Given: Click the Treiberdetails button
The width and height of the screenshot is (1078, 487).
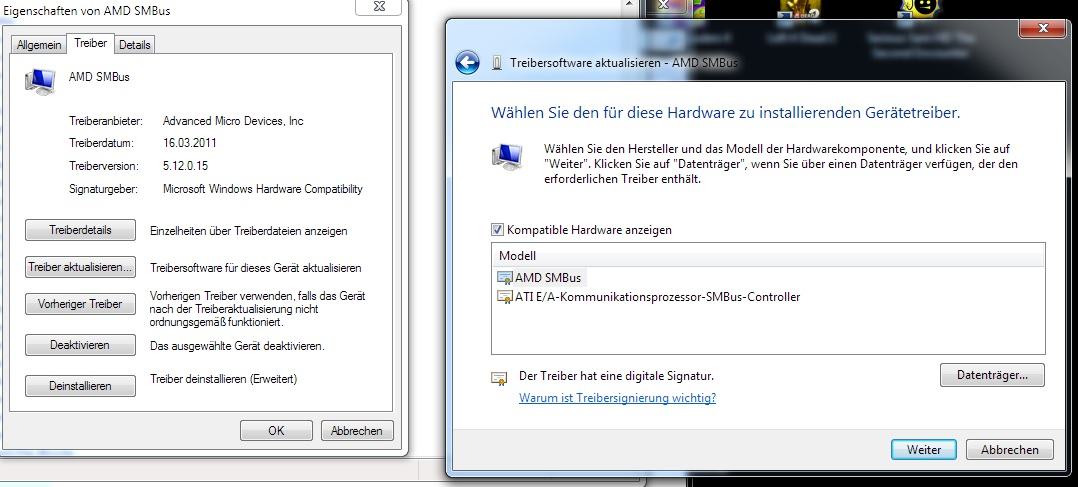Looking at the screenshot, I should (80, 230).
